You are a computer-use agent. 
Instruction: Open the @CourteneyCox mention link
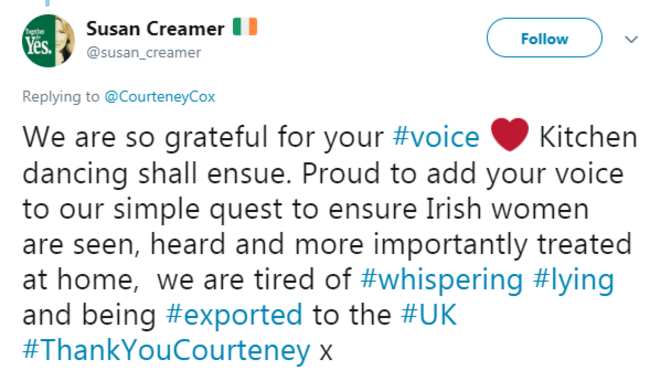point(160,97)
